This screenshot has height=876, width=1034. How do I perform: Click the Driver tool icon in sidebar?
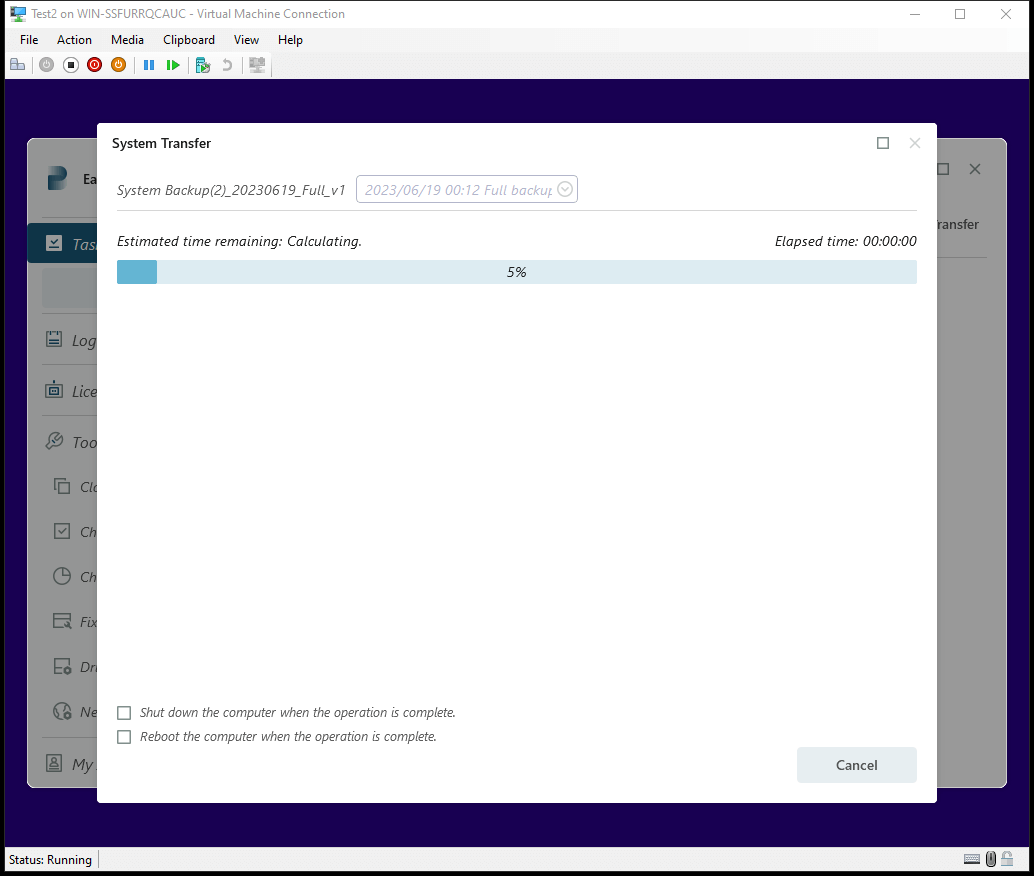coord(62,666)
